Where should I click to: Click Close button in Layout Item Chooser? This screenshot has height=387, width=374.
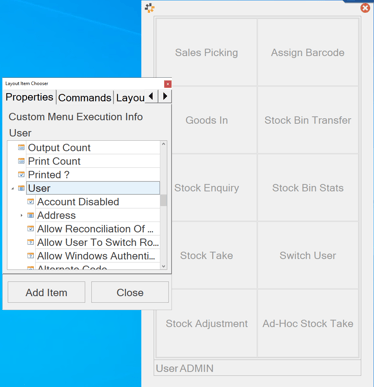tap(130, 292)
